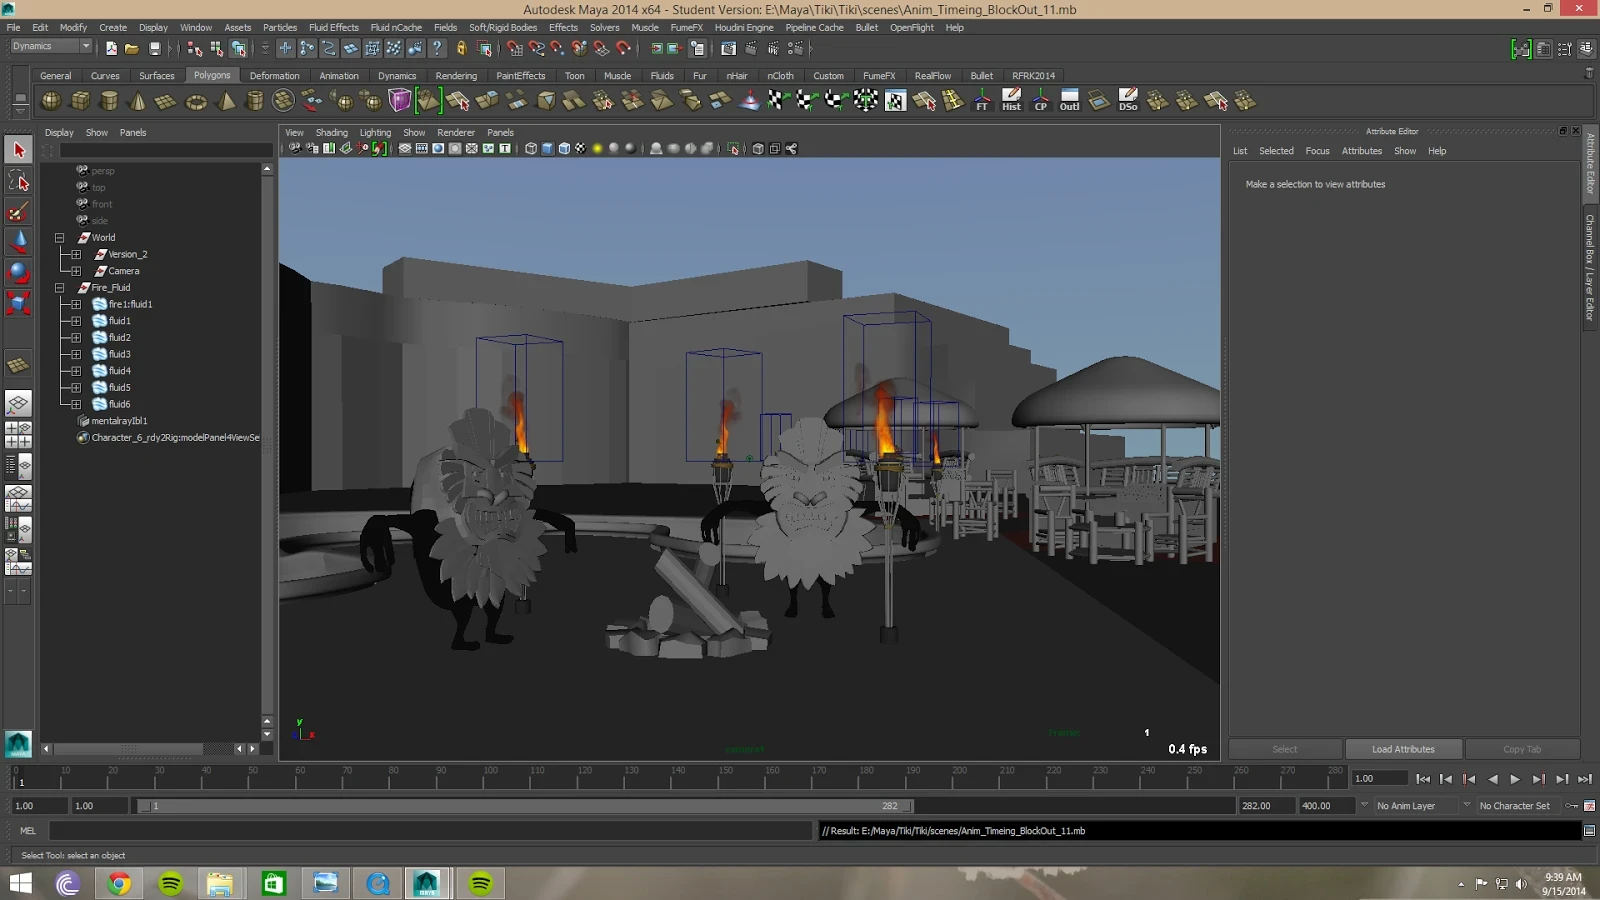The image size is (1600, 900).
Task: Jump to the start of playback range
Action: (1423, 779)
